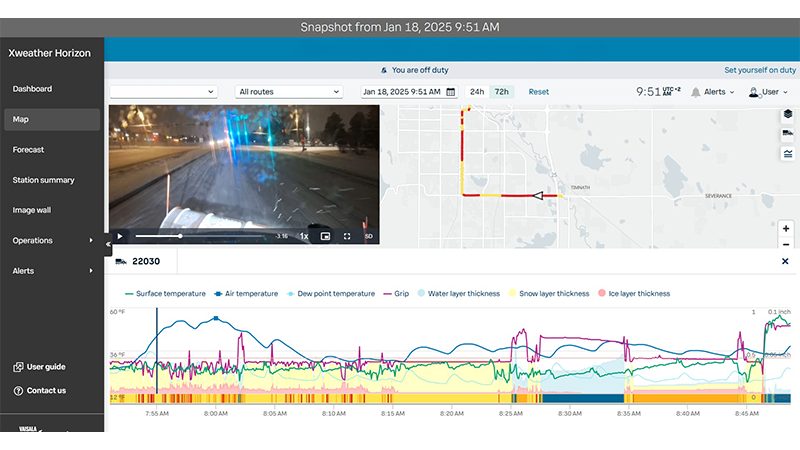The image size is (800, 450).
Task: Go to the Forecast page
Action: click(x=28, y=149)
